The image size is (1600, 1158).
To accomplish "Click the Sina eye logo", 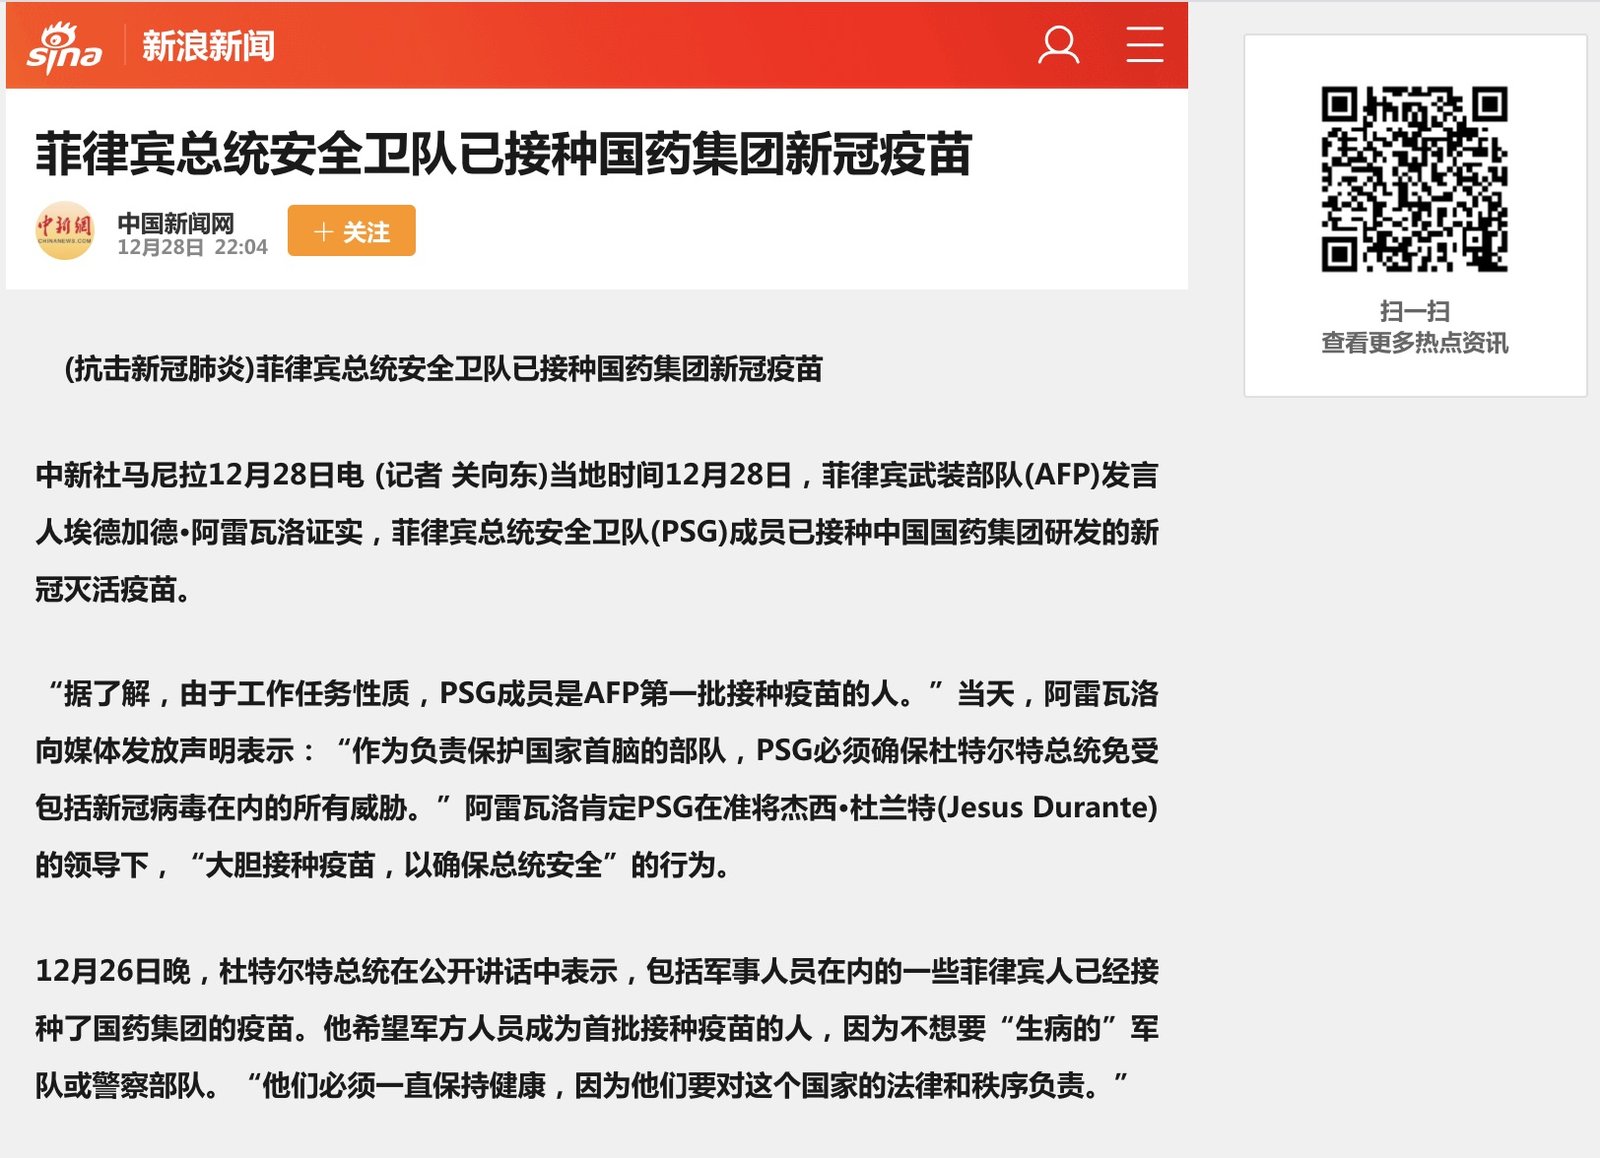I will click(x=63, y=47).
